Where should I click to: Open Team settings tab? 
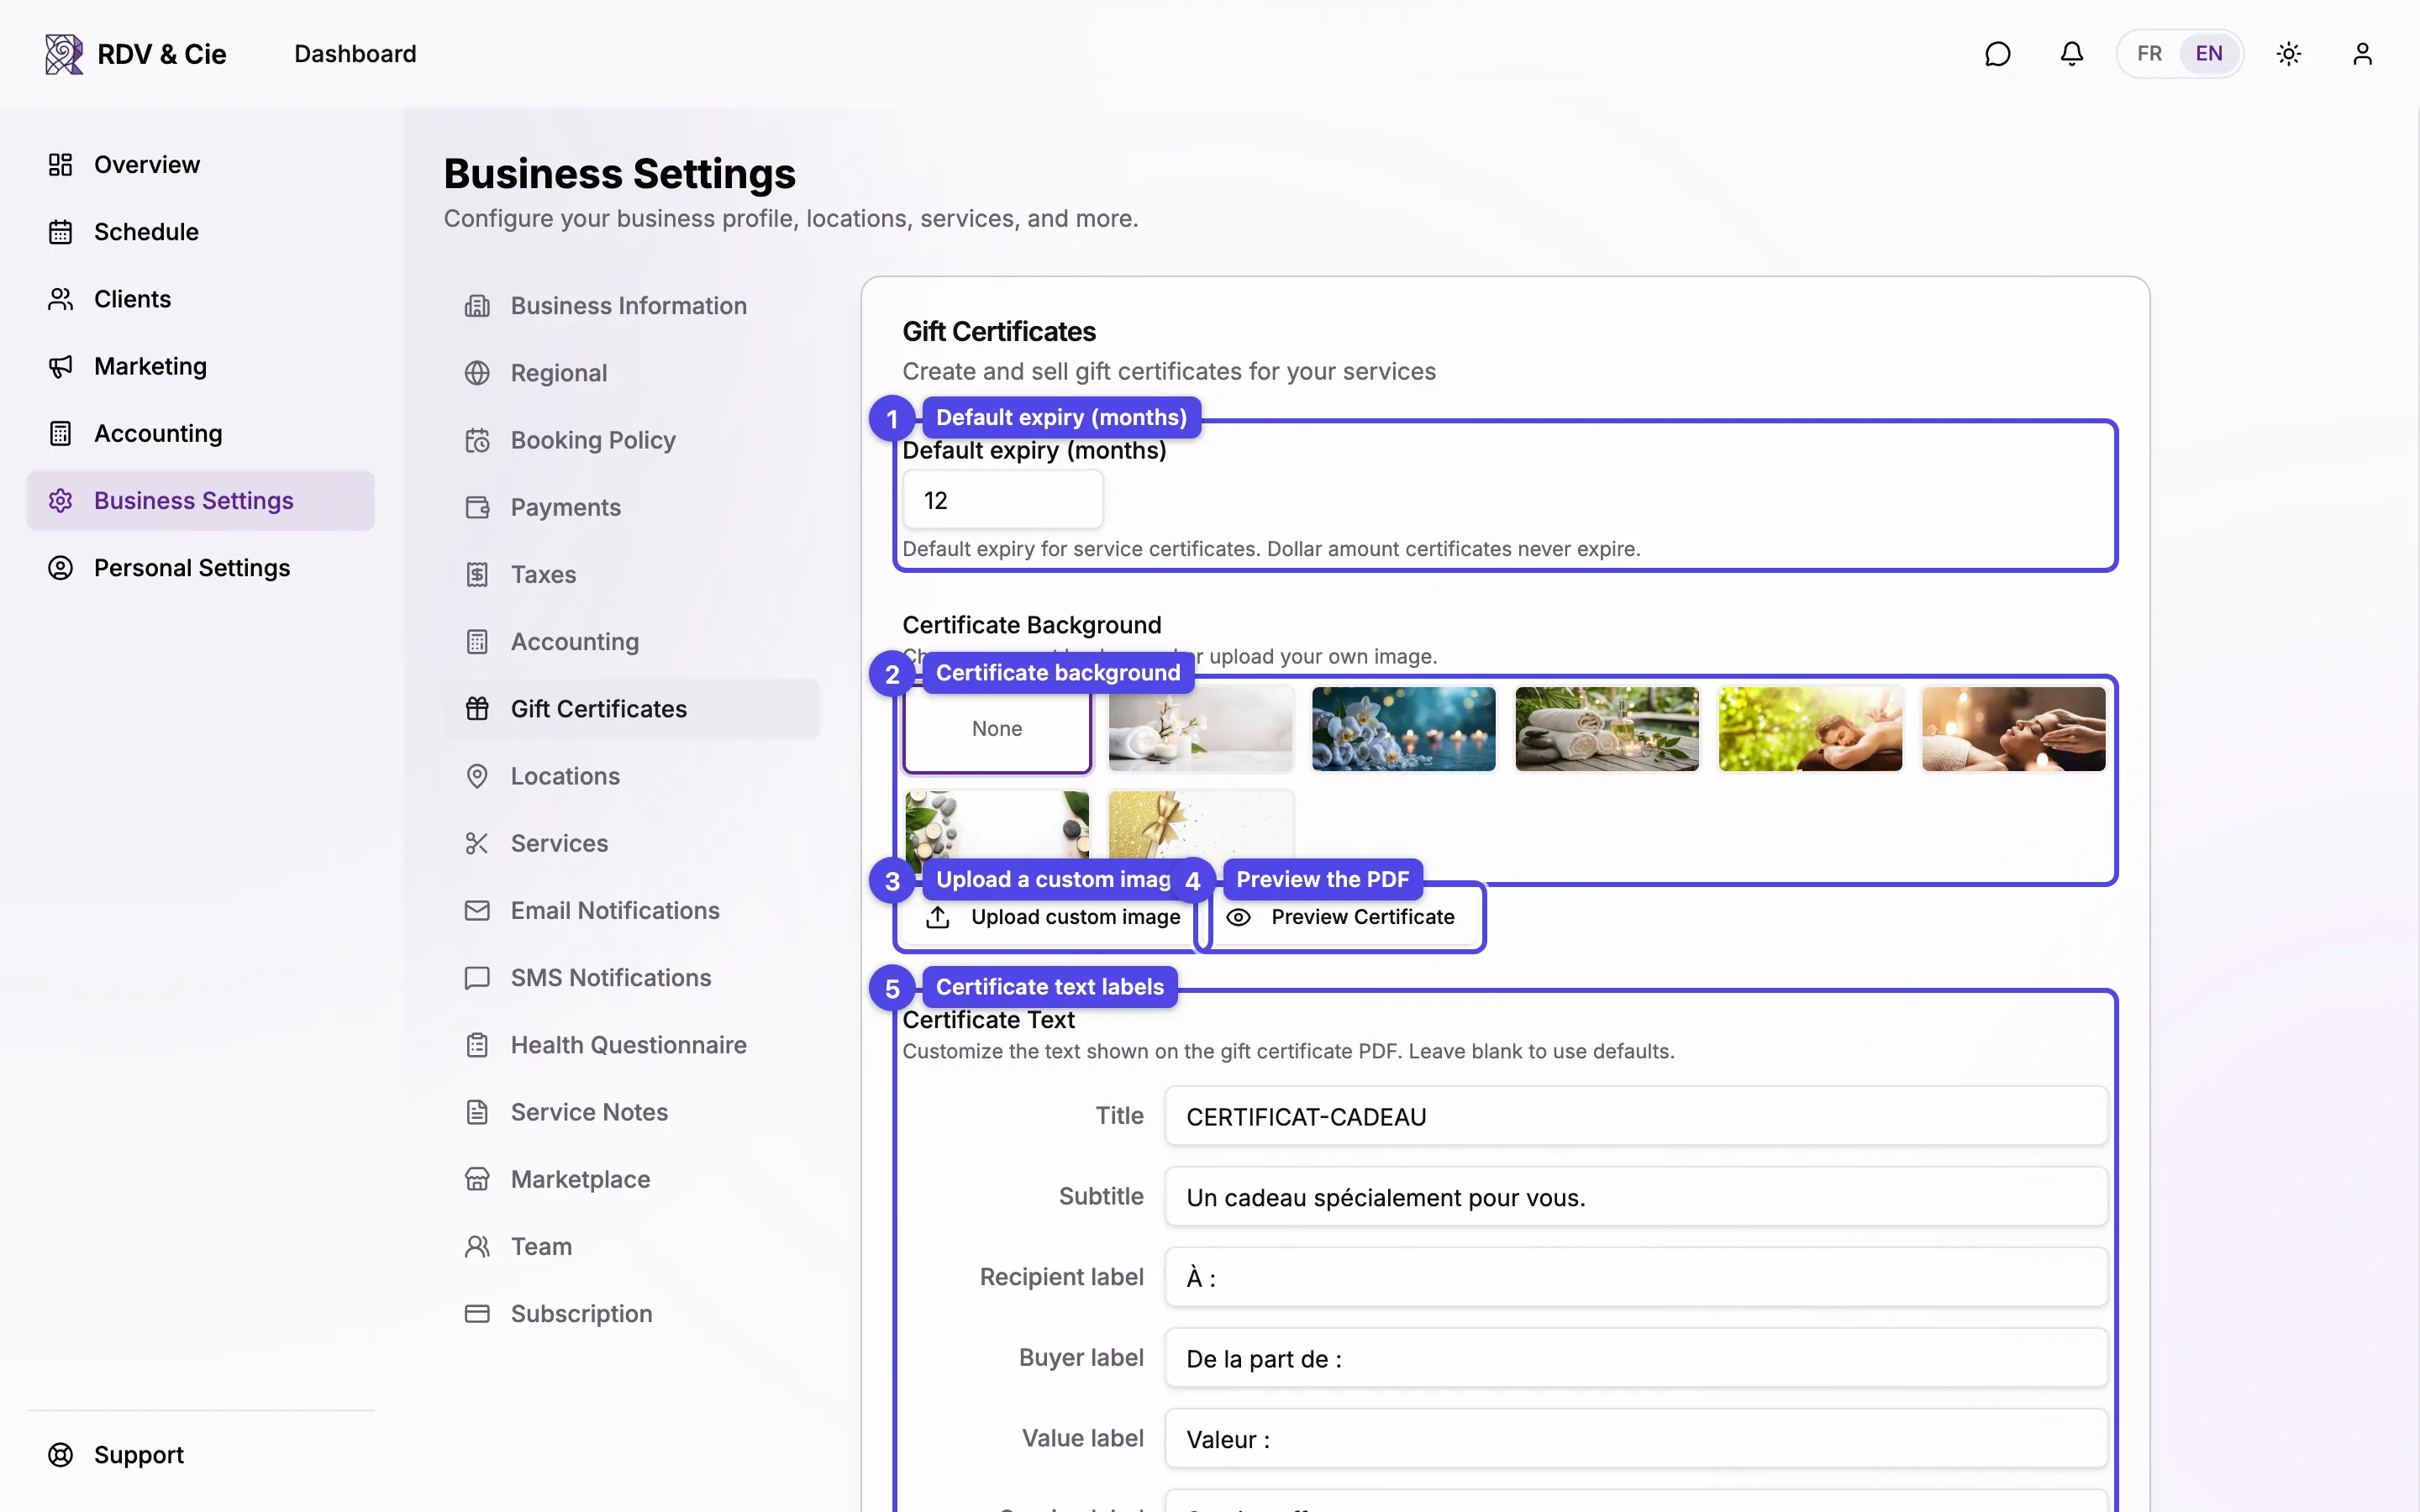click(631, 1247)
